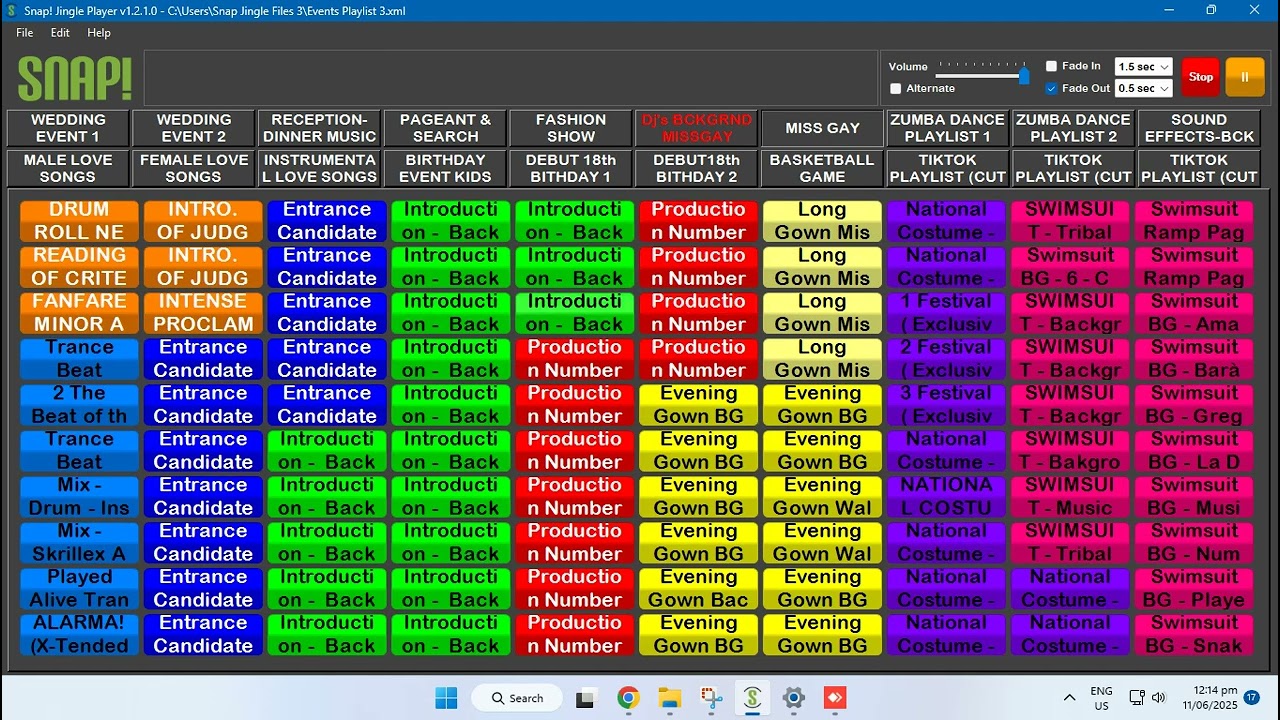Open the MISS GAY tab
This screenshot has height=720, width=1280.
coord(823,128)
